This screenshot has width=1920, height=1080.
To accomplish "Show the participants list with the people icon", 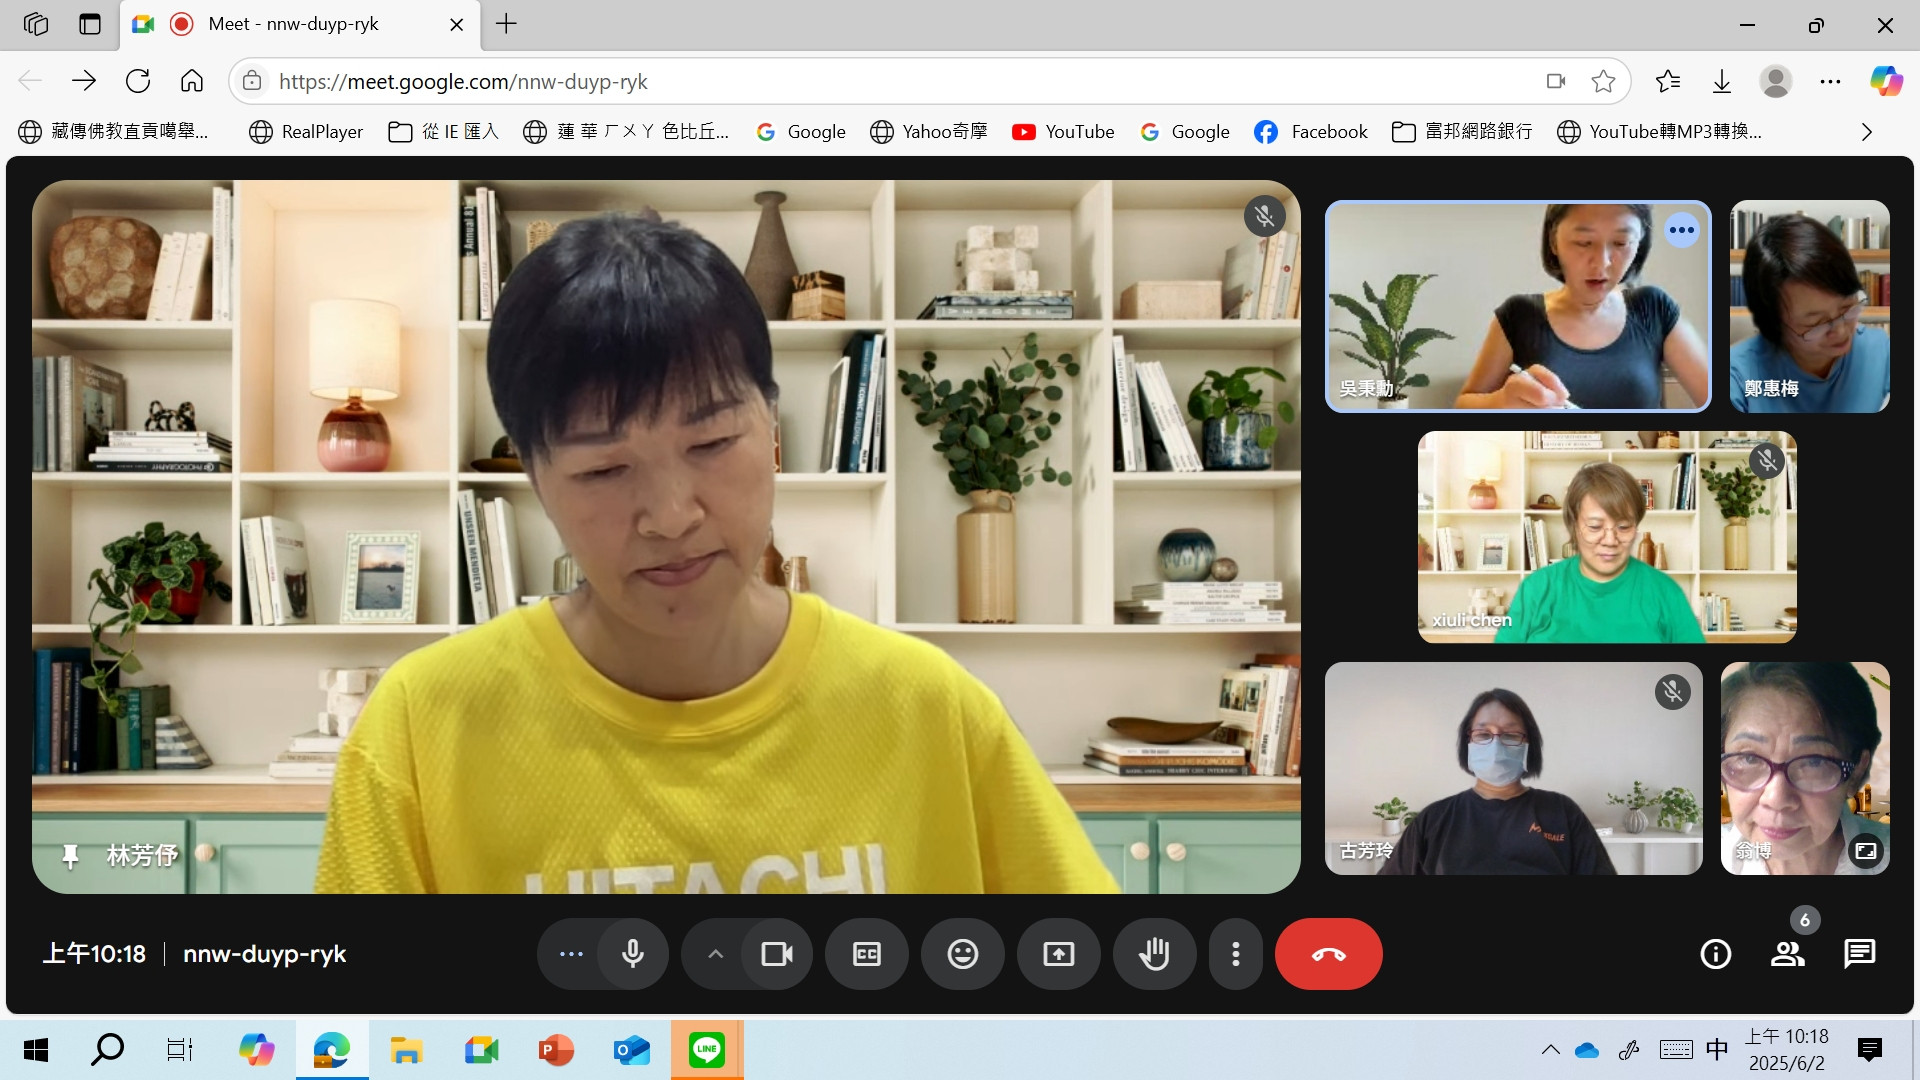I will [1787, 954].
